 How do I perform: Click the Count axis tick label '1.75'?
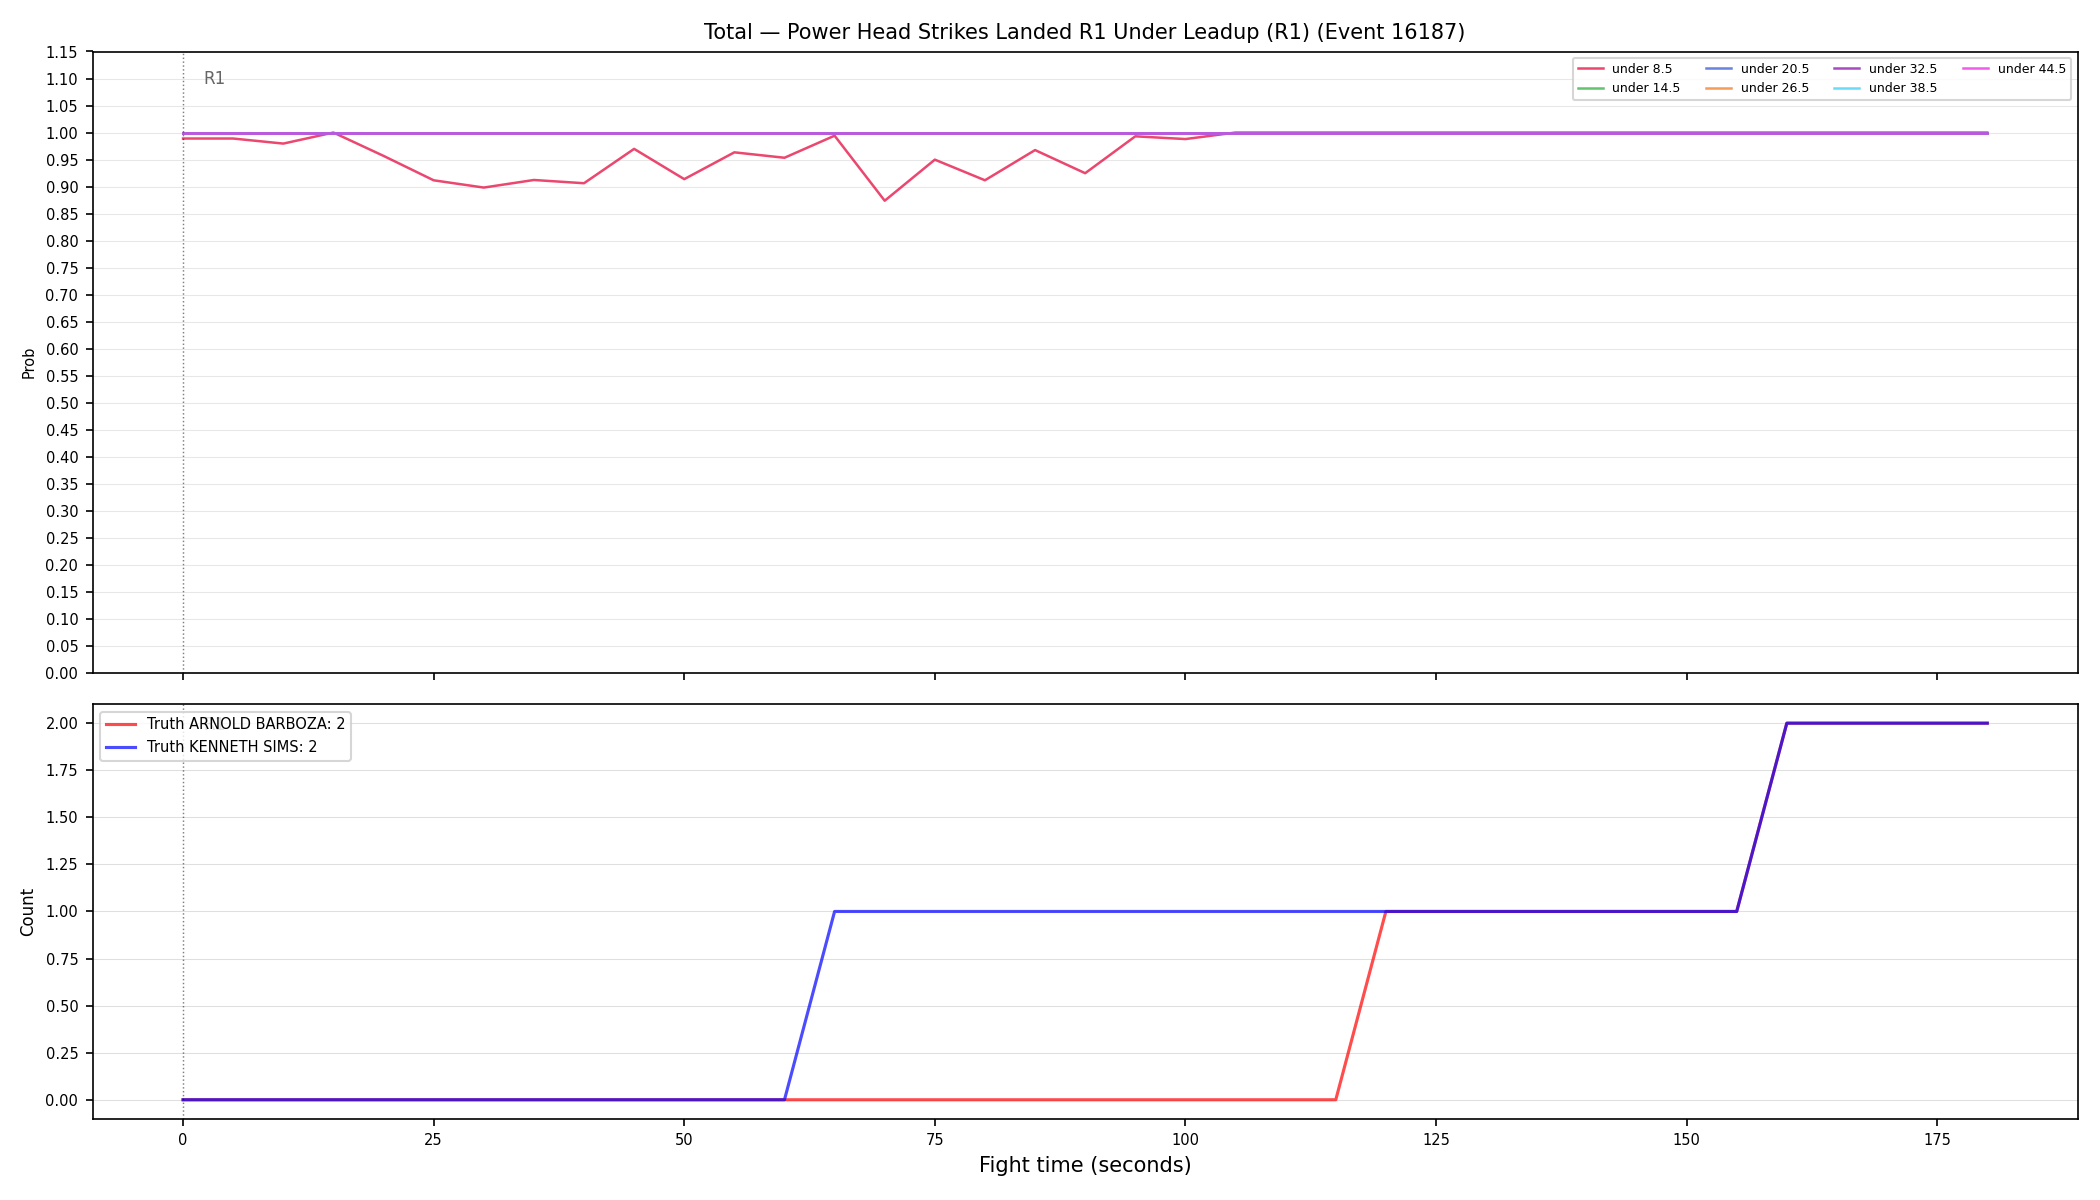(x=62, y=770)
